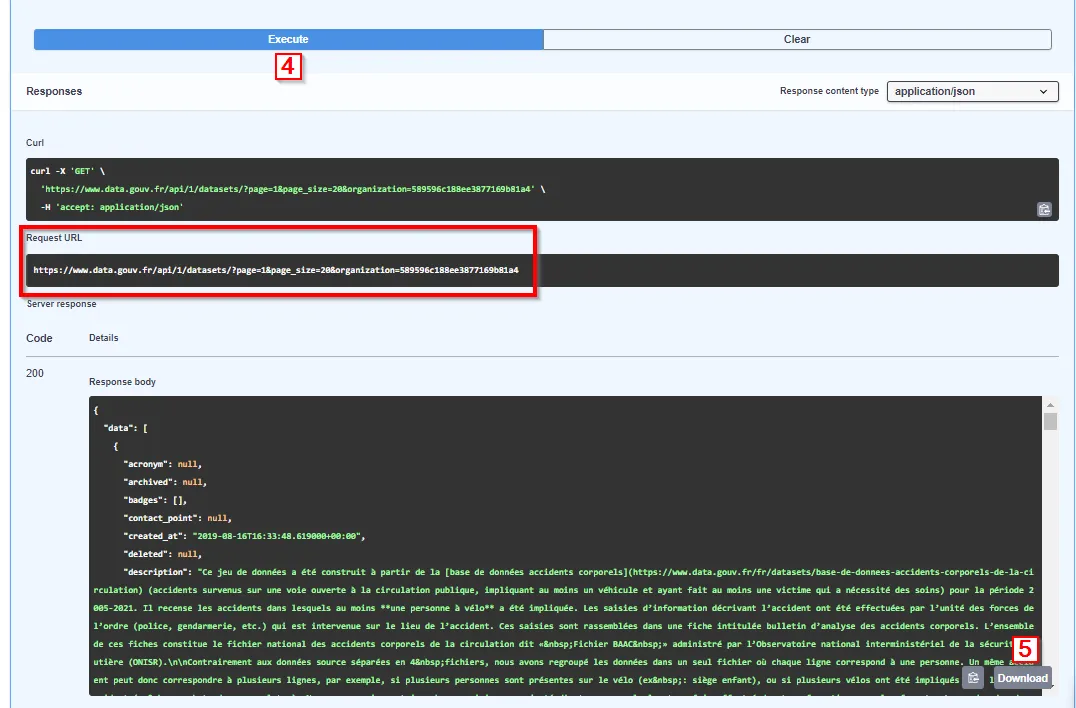Click the response body scrollbar up arrow
The width and height of the screenshot is (1076, 708).
pyautogui.click(x=1050, y=404)
